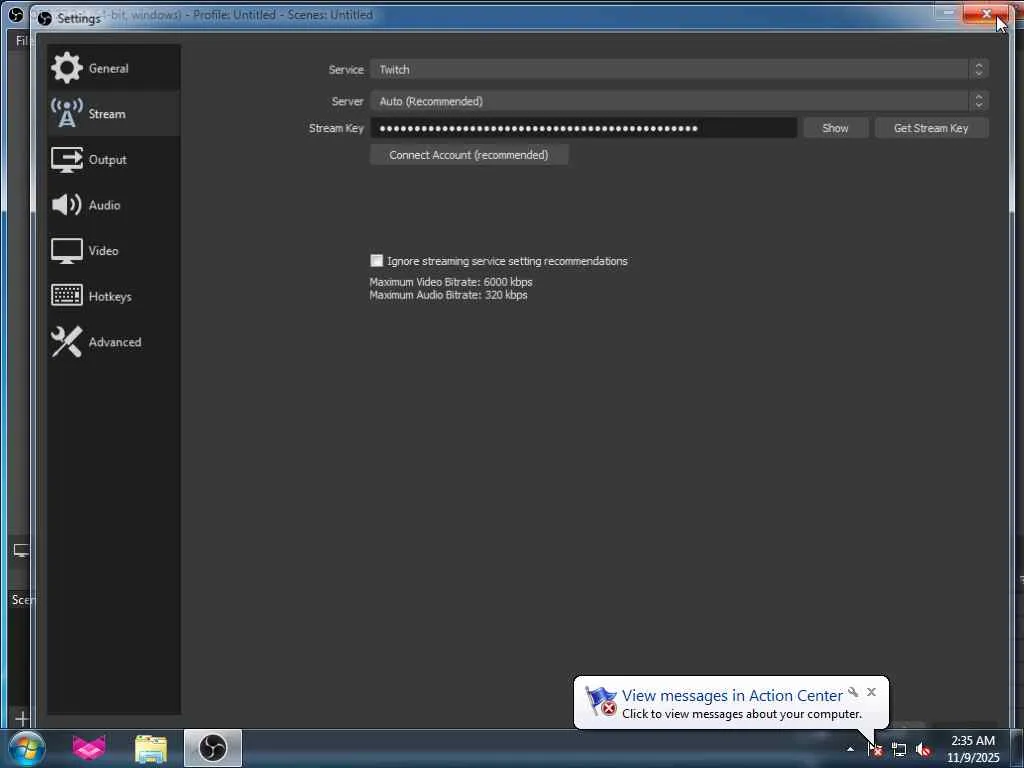Open the Service dropdown showing Twitch
The height and width of the screenshot is (768, 1024).
click(679, 69)
